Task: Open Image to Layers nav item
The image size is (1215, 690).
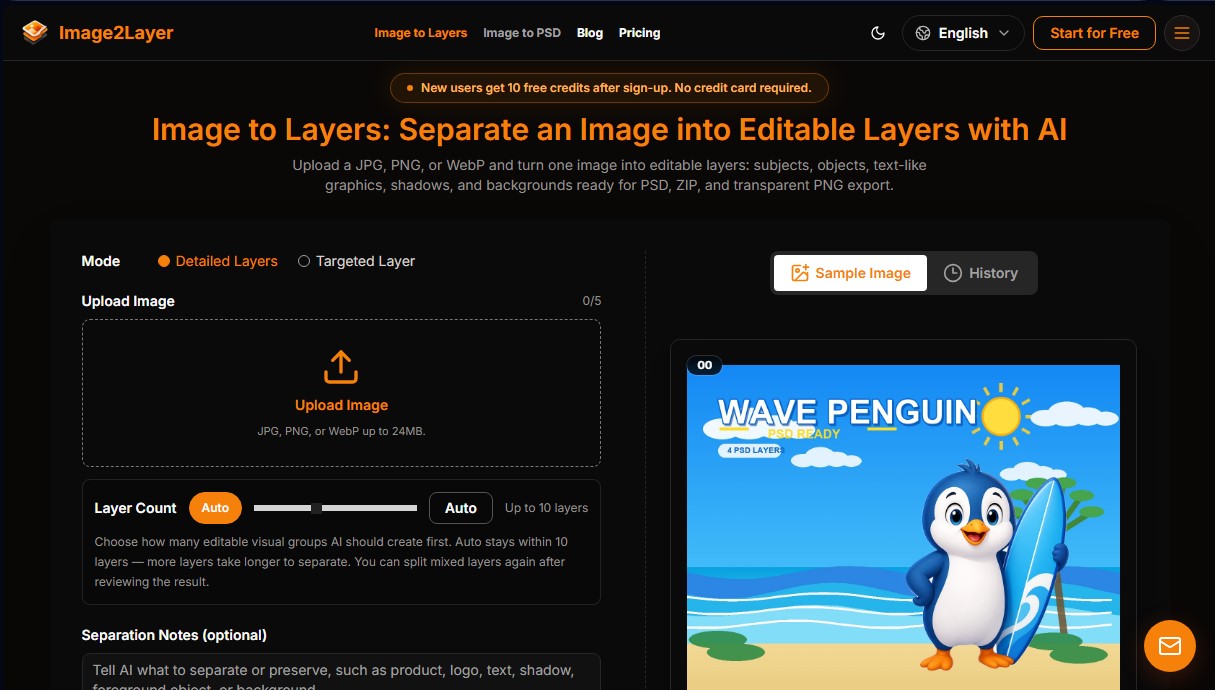Action: [420, 33]
